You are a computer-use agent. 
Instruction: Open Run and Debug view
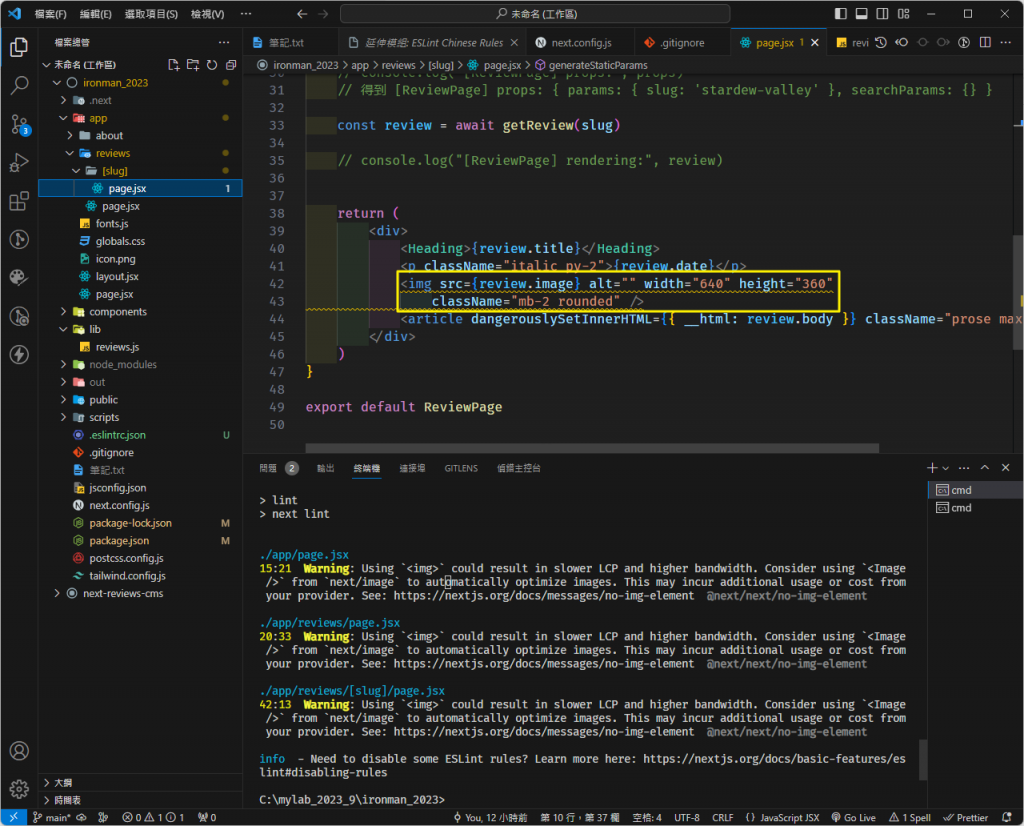[19, 162]
